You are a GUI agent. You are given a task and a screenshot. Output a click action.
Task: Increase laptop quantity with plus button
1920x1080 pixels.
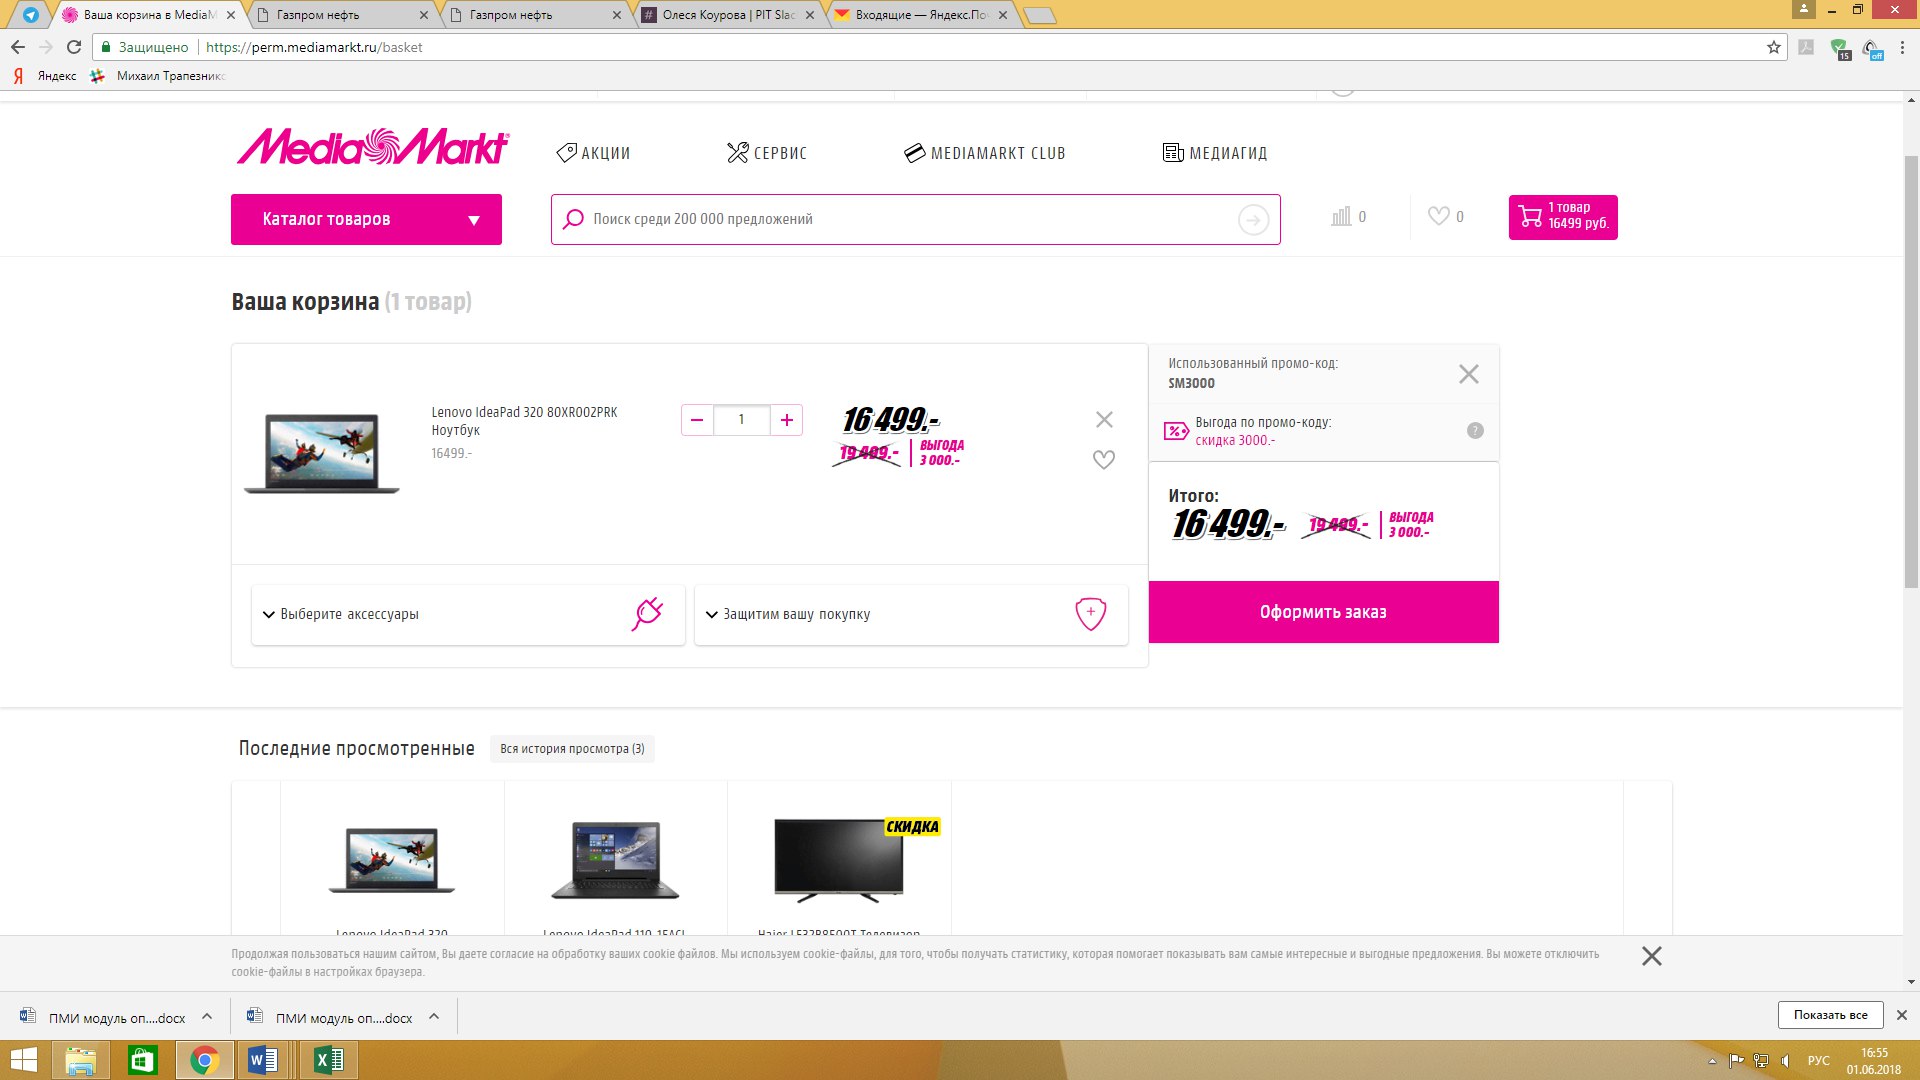[787, 420]
